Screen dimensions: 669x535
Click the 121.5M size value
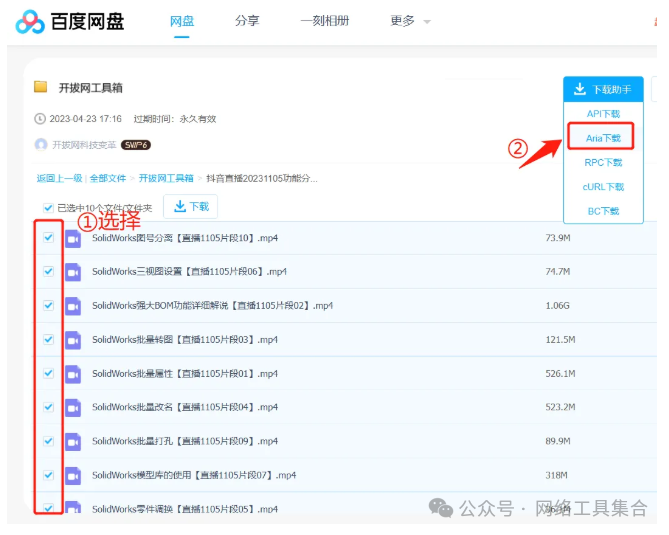tap(560, 340)
